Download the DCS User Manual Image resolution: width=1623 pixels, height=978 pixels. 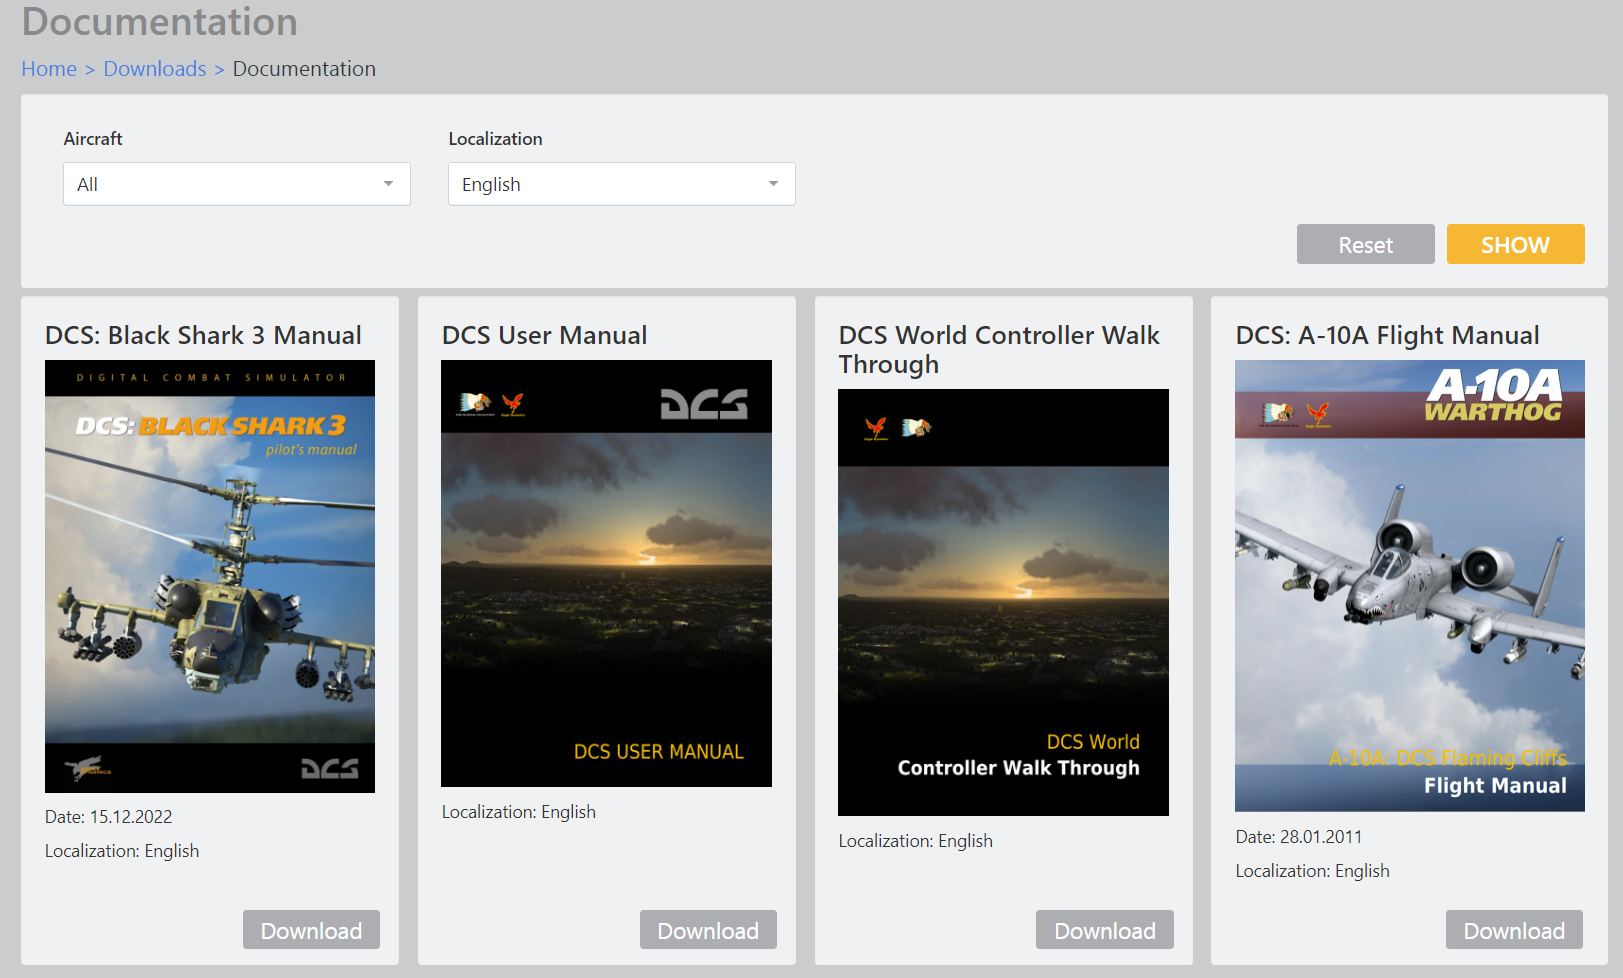pos(708,930)
